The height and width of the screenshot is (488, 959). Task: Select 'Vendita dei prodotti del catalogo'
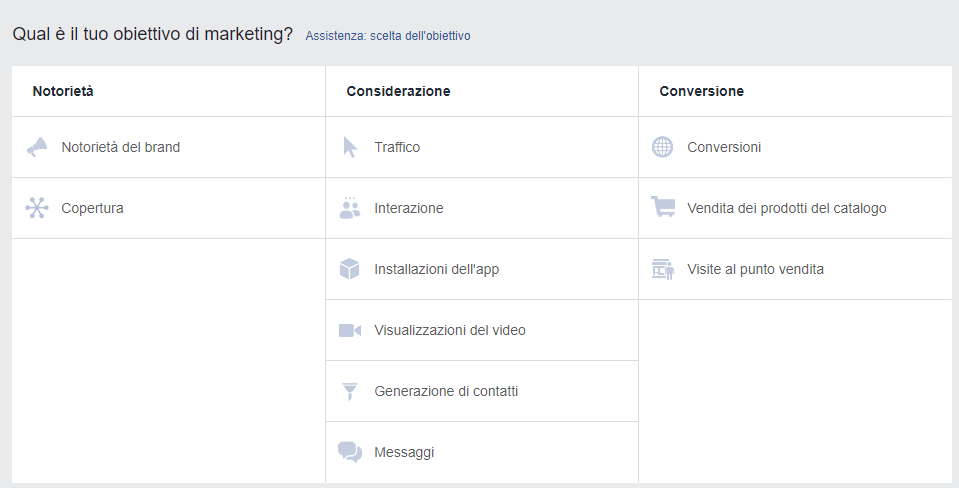(x=786, y=208)
